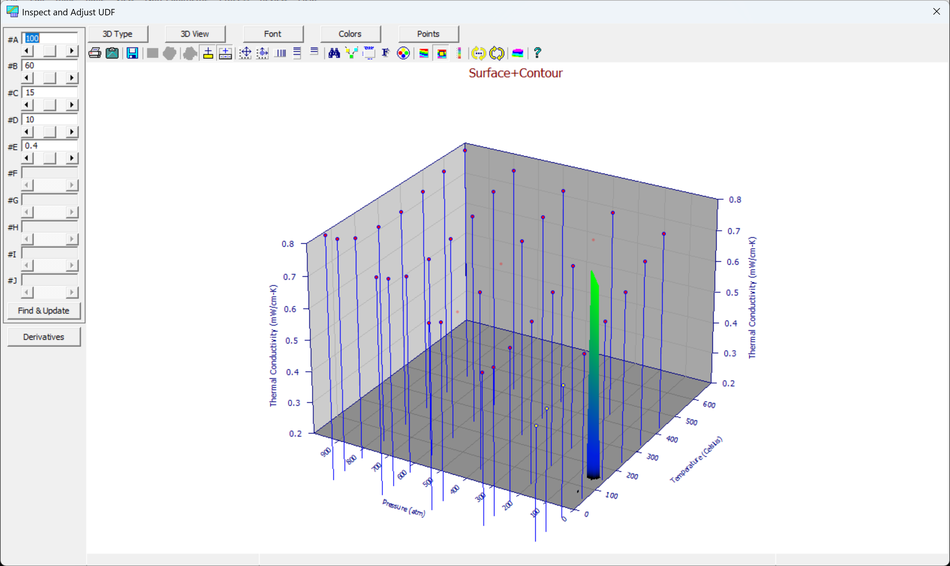Click the #D parameter field with 10

coord(50,119)
